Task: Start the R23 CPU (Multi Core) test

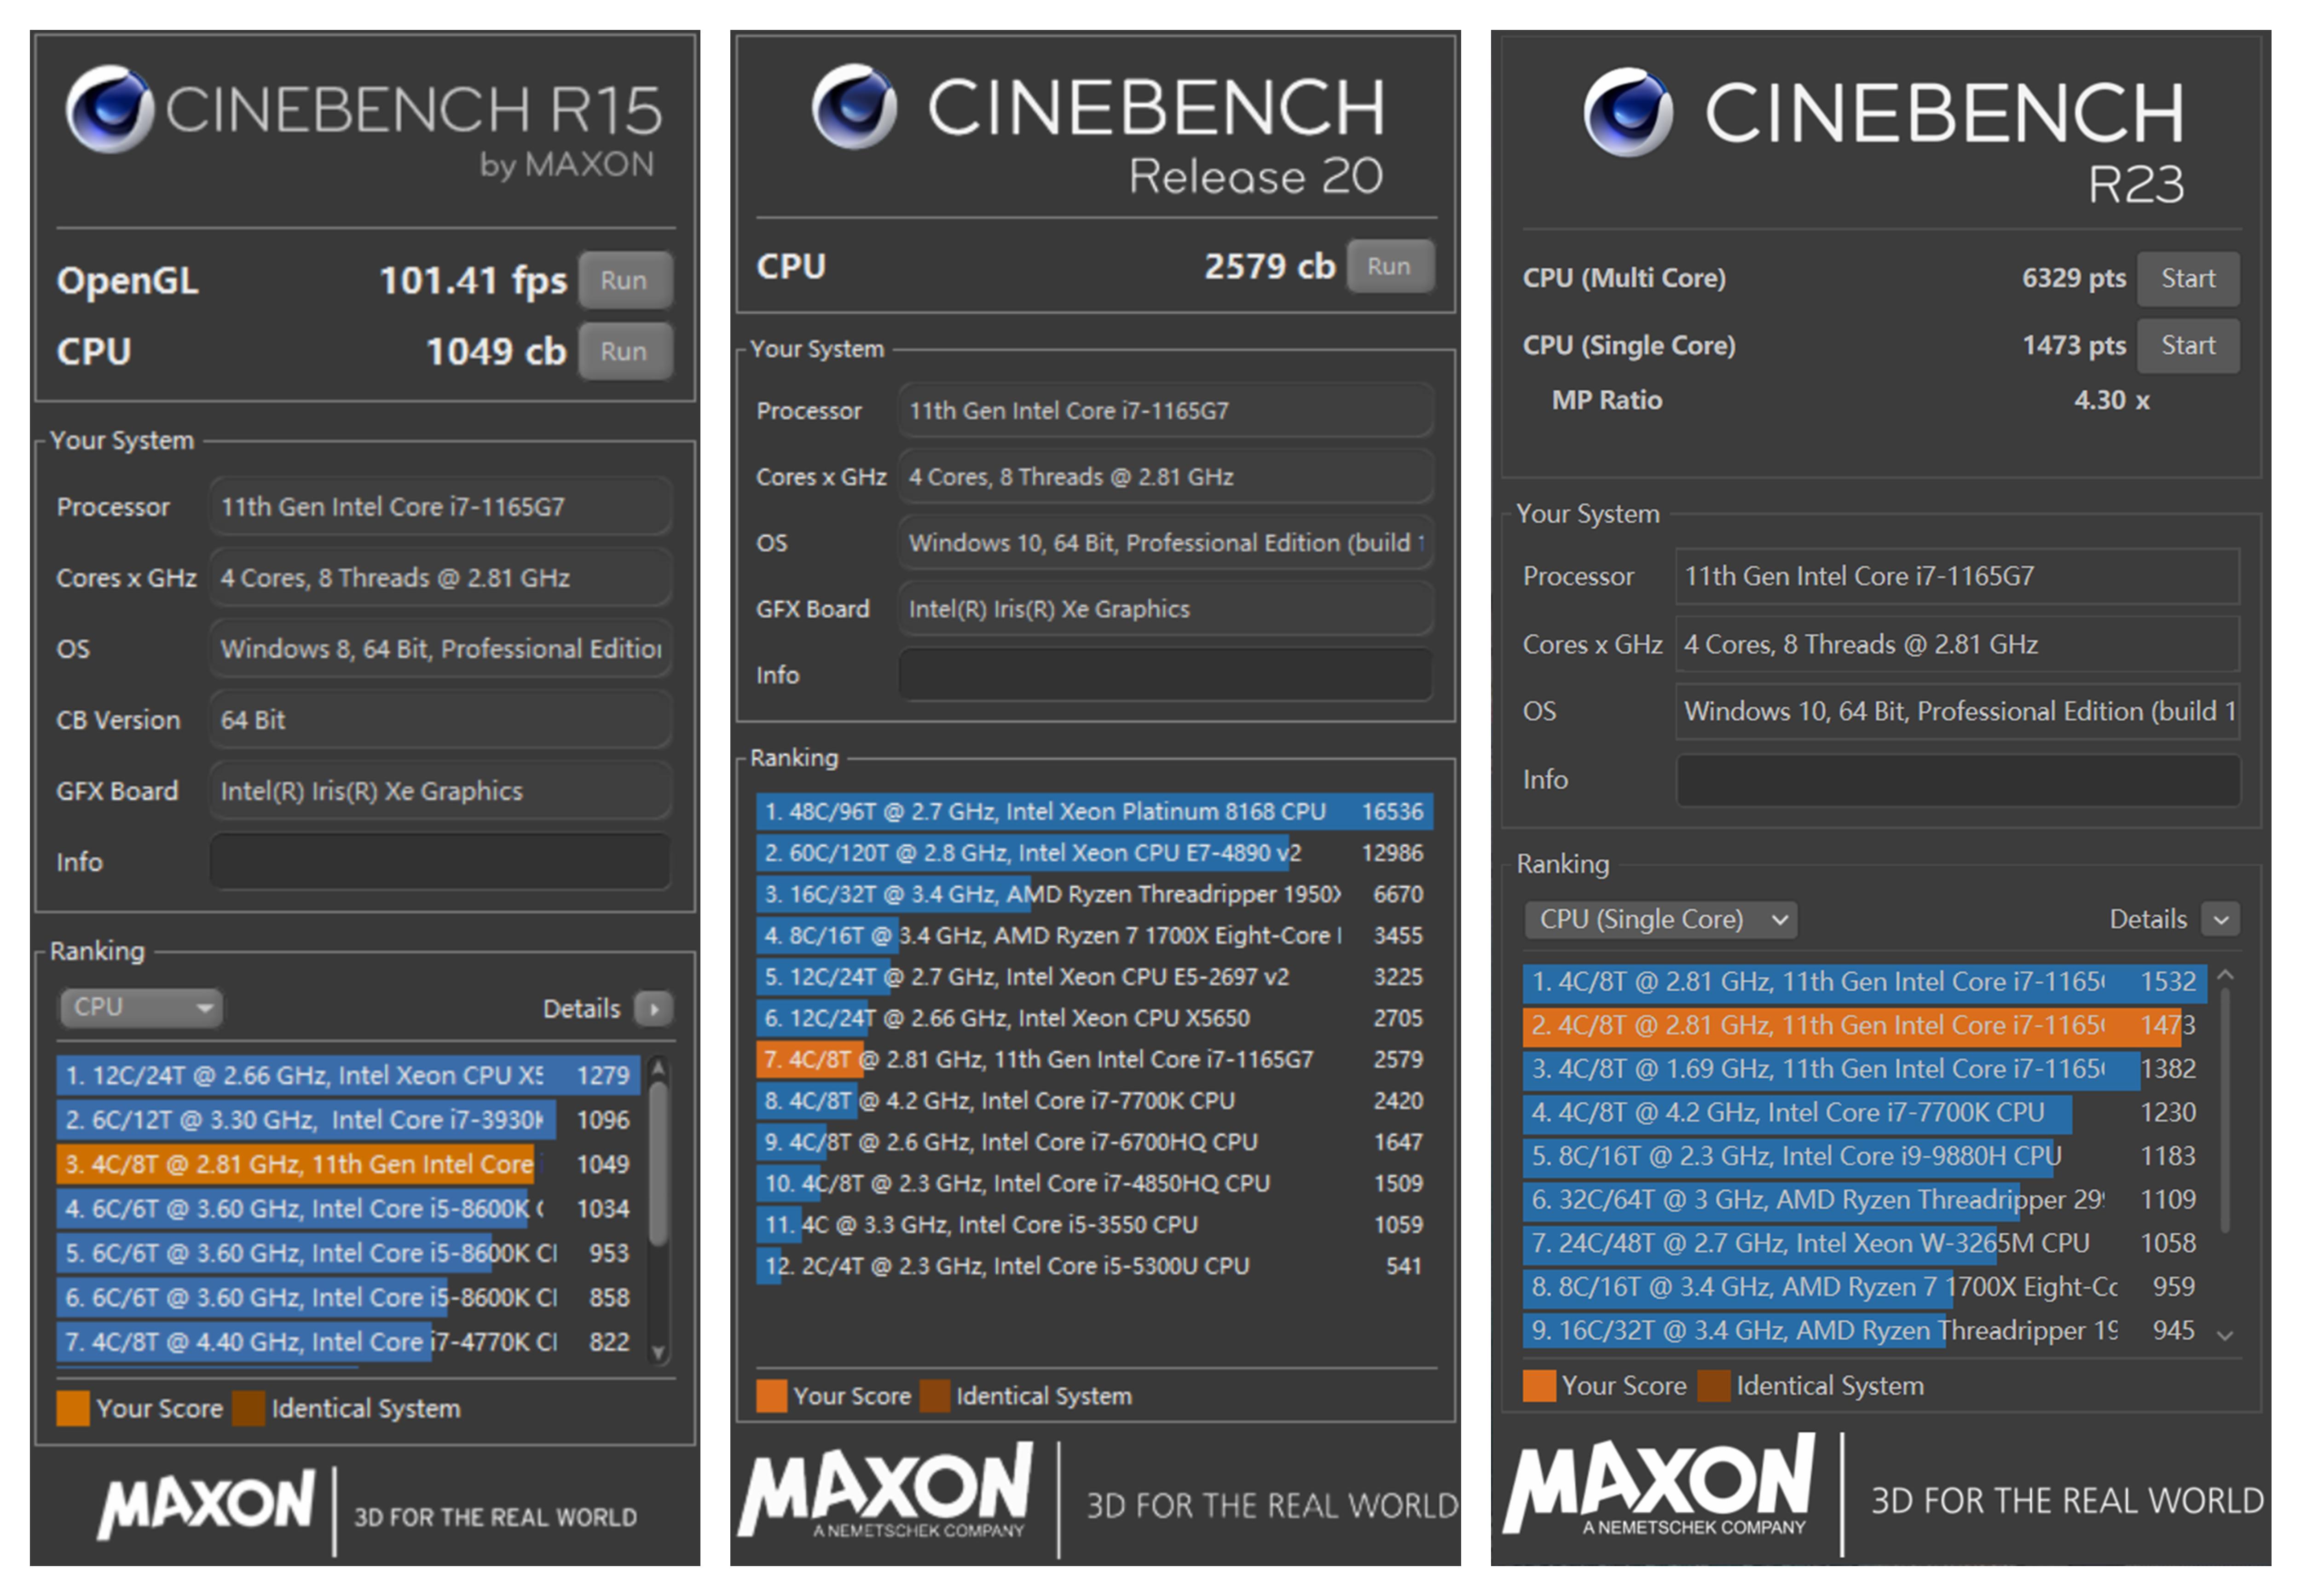Action: [x=2187, y=279]
